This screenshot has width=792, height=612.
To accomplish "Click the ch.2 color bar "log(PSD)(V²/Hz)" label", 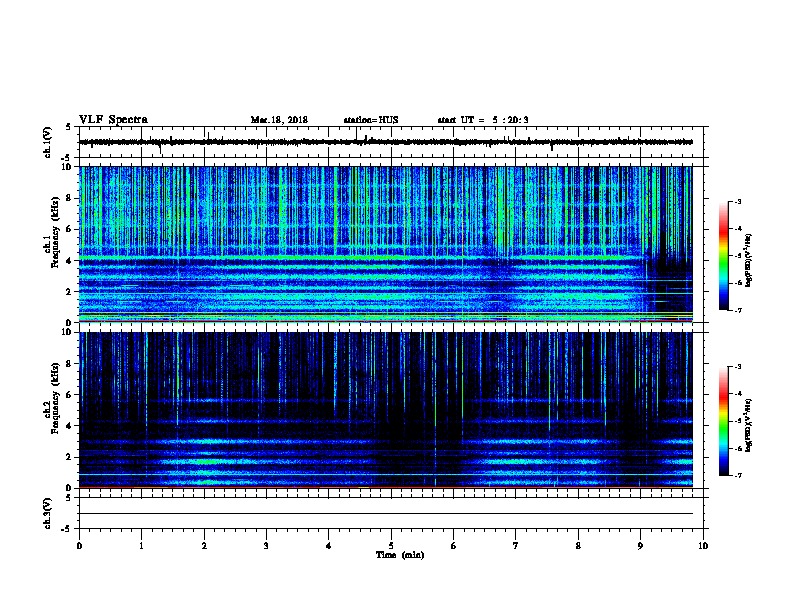I will 748,425.
